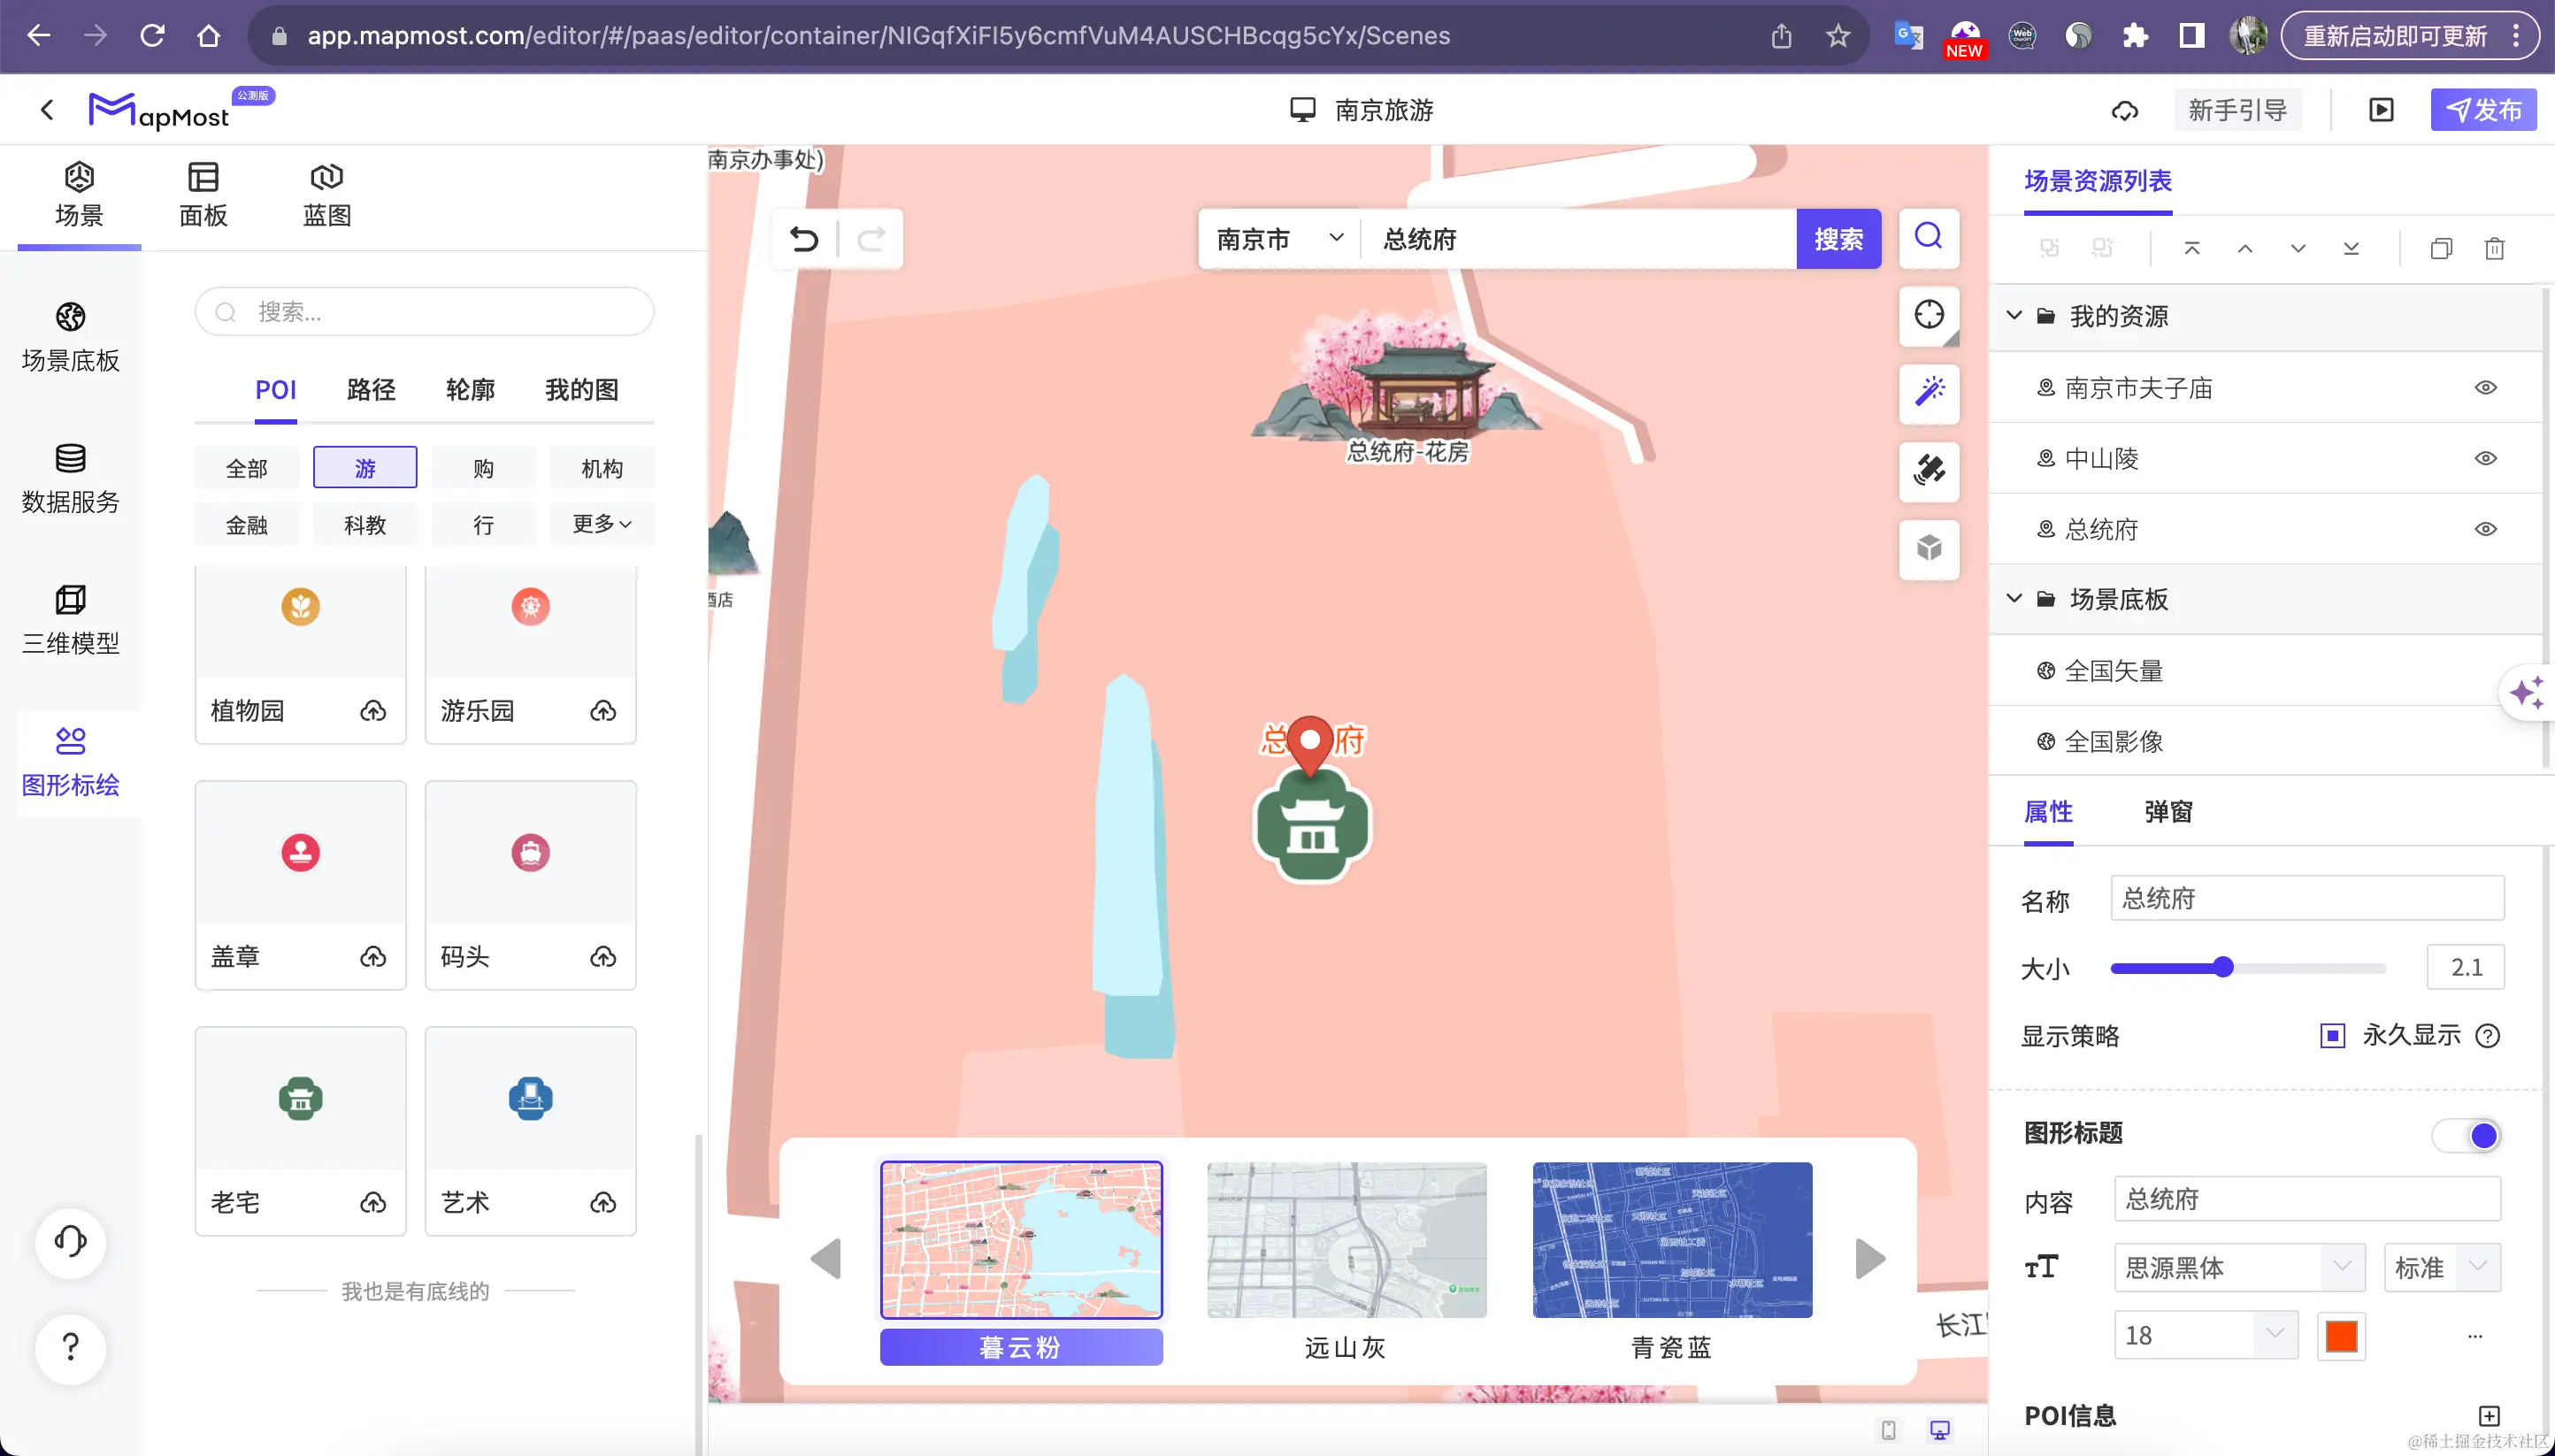Click the ungroup resources icon

click(x=2102, y=248)
